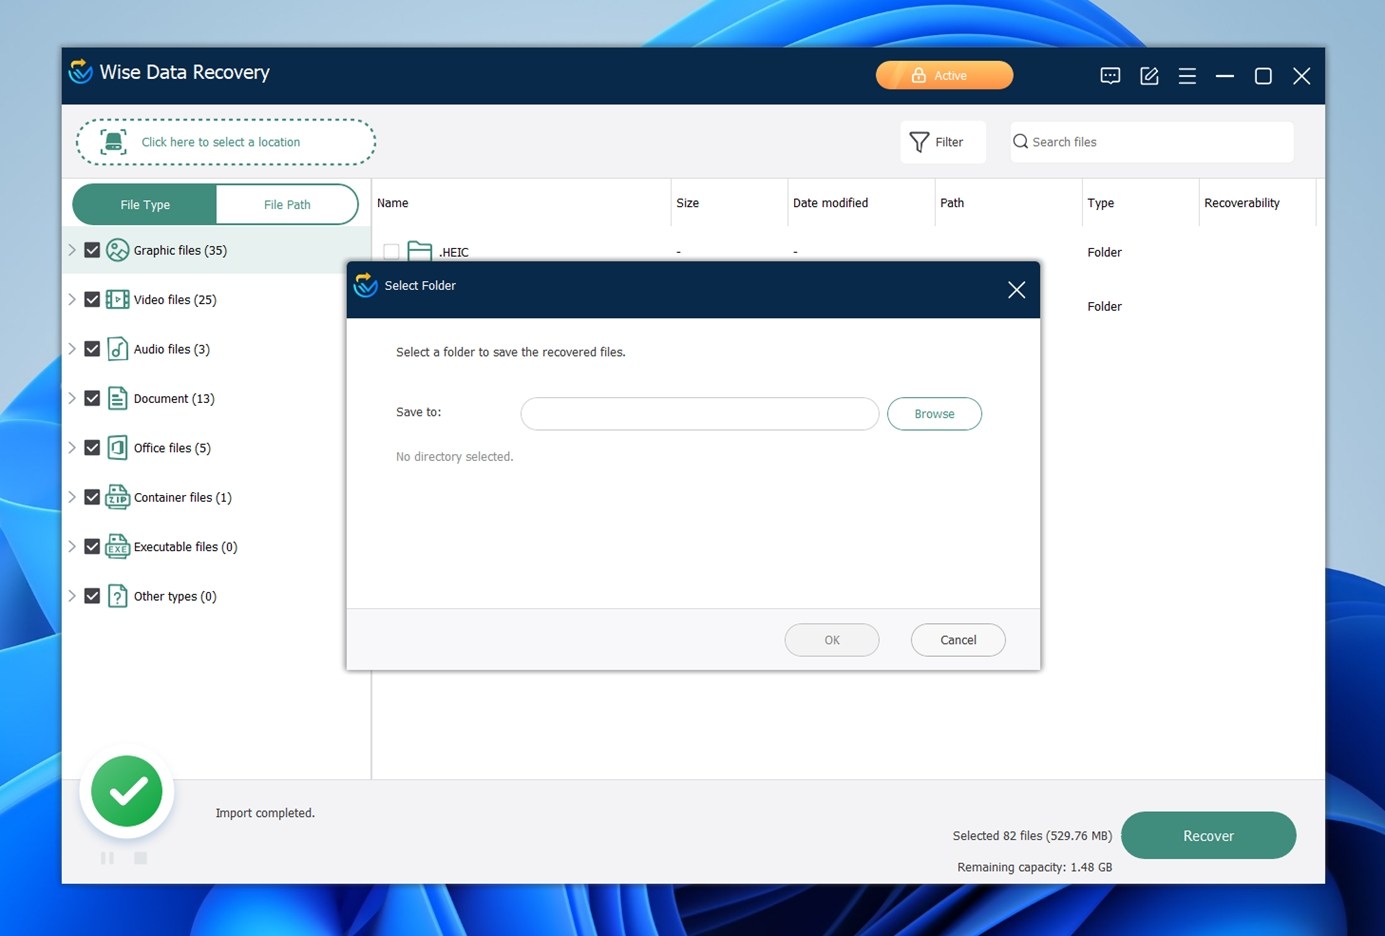Uncheck the Container files checkbox
This screenshot has width=1385, height=936.
click(x=92, y=497)
